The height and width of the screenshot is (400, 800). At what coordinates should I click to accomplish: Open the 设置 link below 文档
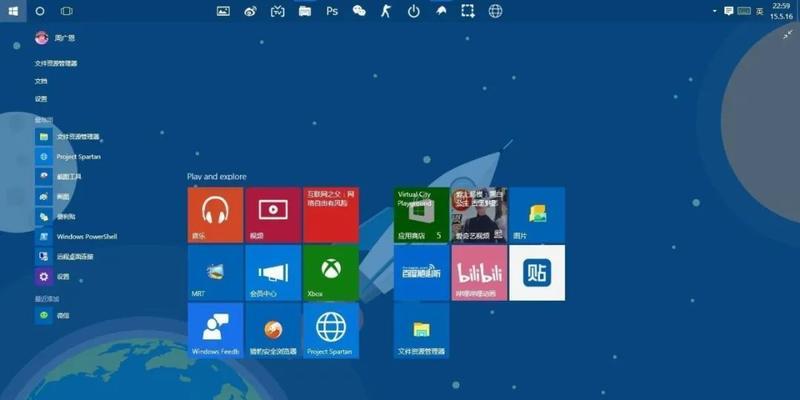click(41, 99)
